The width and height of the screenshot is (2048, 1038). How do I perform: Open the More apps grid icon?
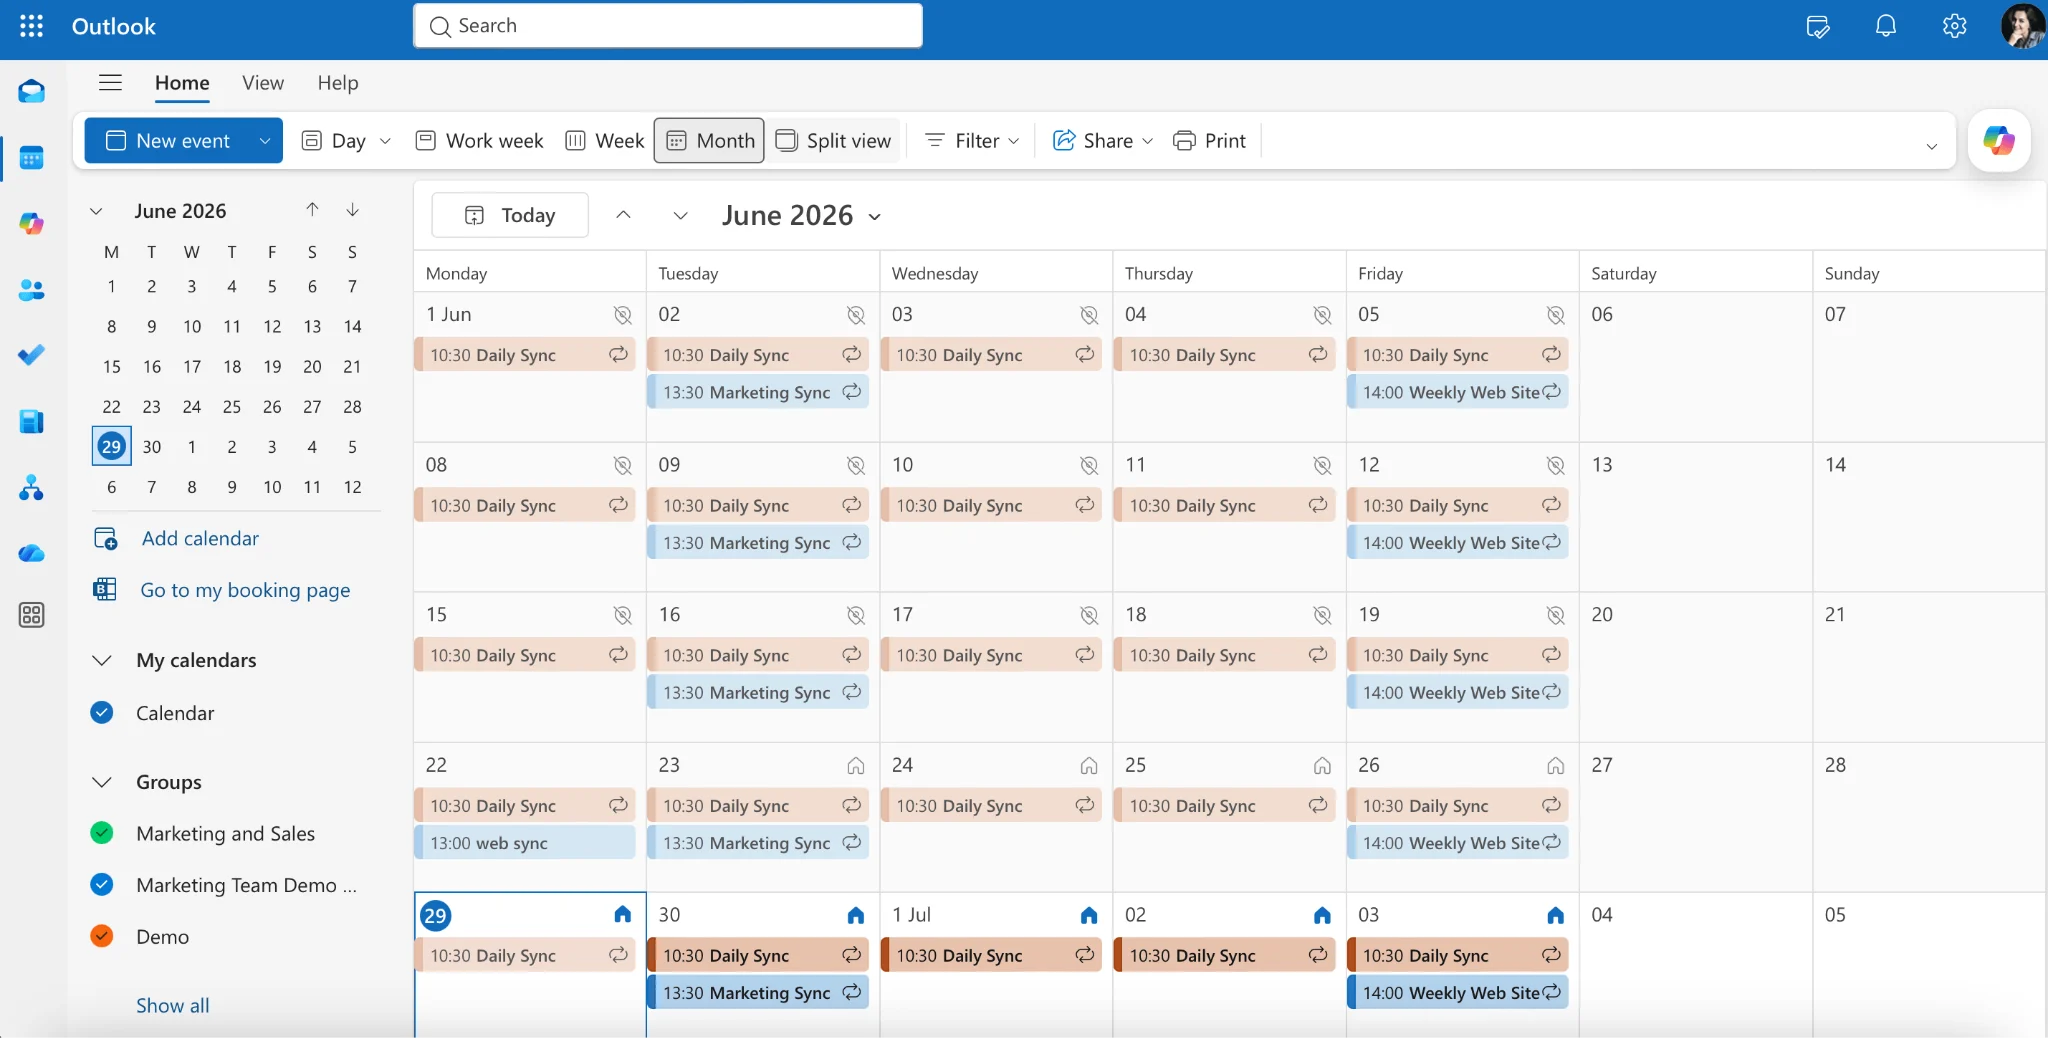pyautogui.click(x=31, y=615)
